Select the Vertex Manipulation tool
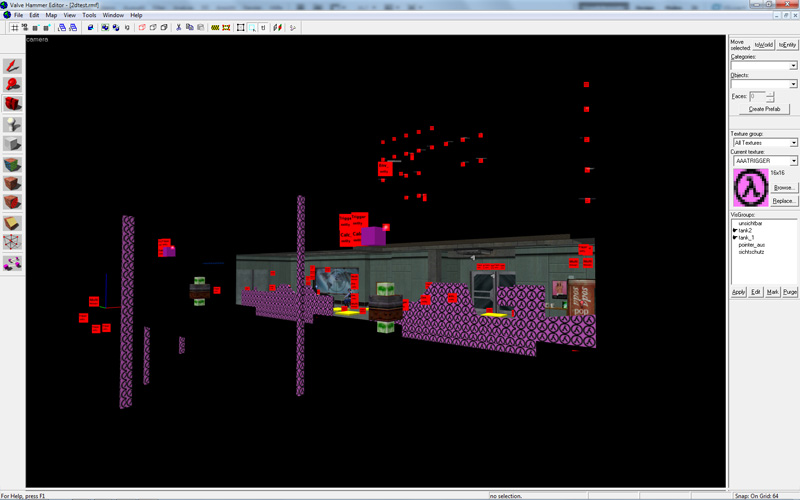Image resolution: width=800 pixels, height=500 pixels. coord(12,242)
